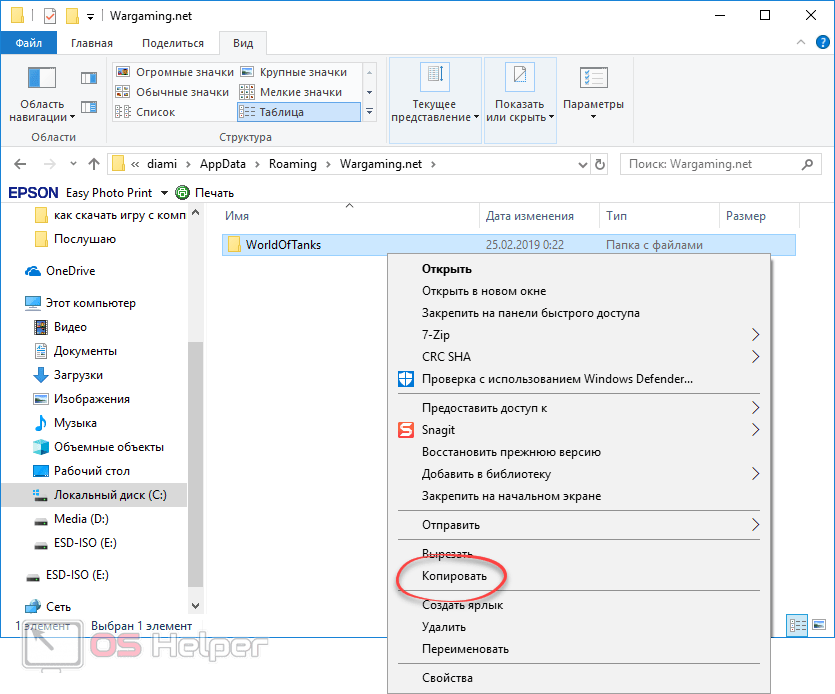
Task: Open the Home ribbon tab
Action: 91,43
